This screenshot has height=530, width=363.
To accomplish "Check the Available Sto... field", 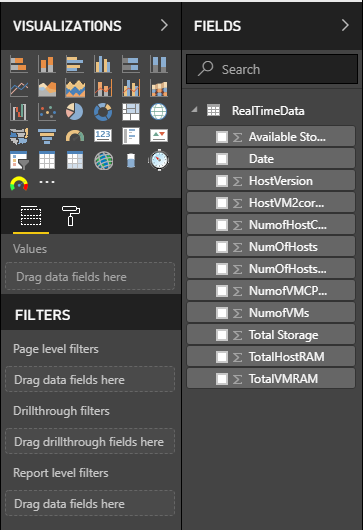I will pyautogui.click(x=222, y=137).
